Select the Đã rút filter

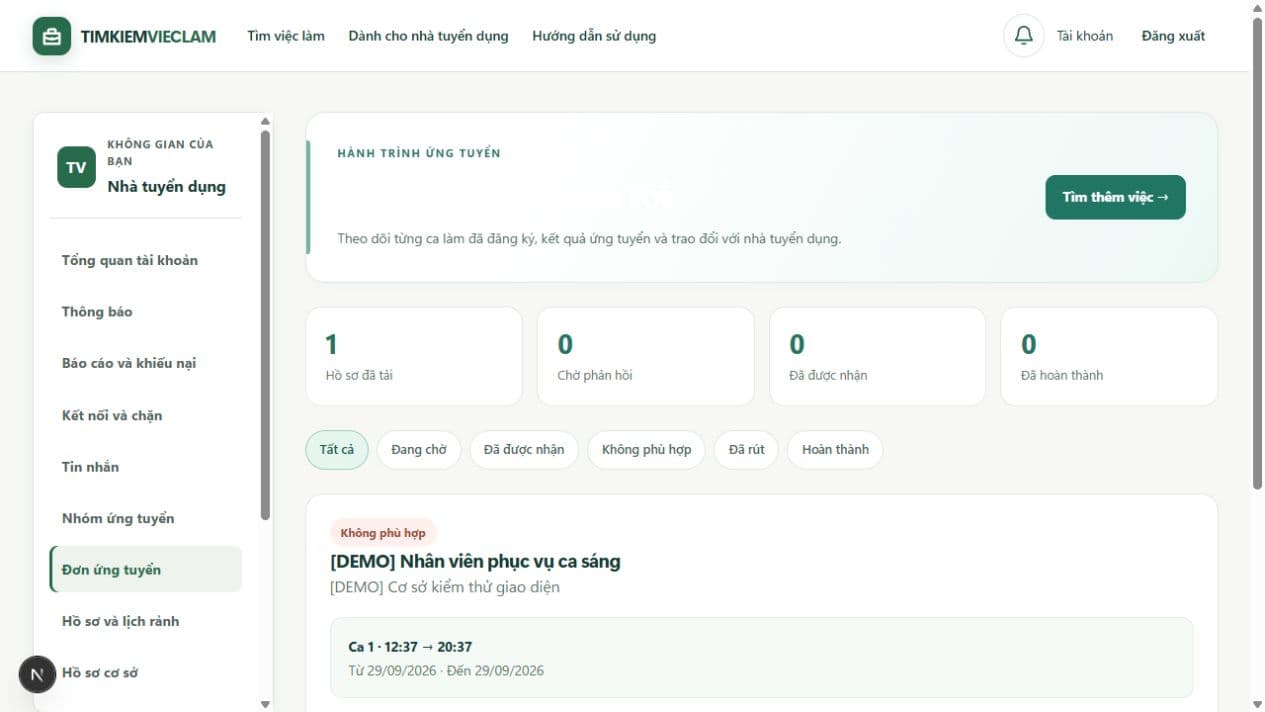746,450
